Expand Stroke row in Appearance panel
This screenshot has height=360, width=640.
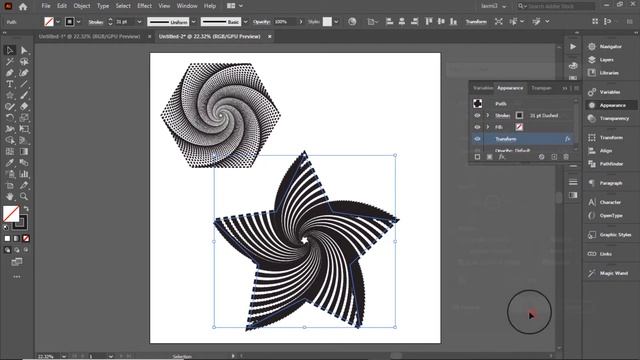click(x=487, y=116)
